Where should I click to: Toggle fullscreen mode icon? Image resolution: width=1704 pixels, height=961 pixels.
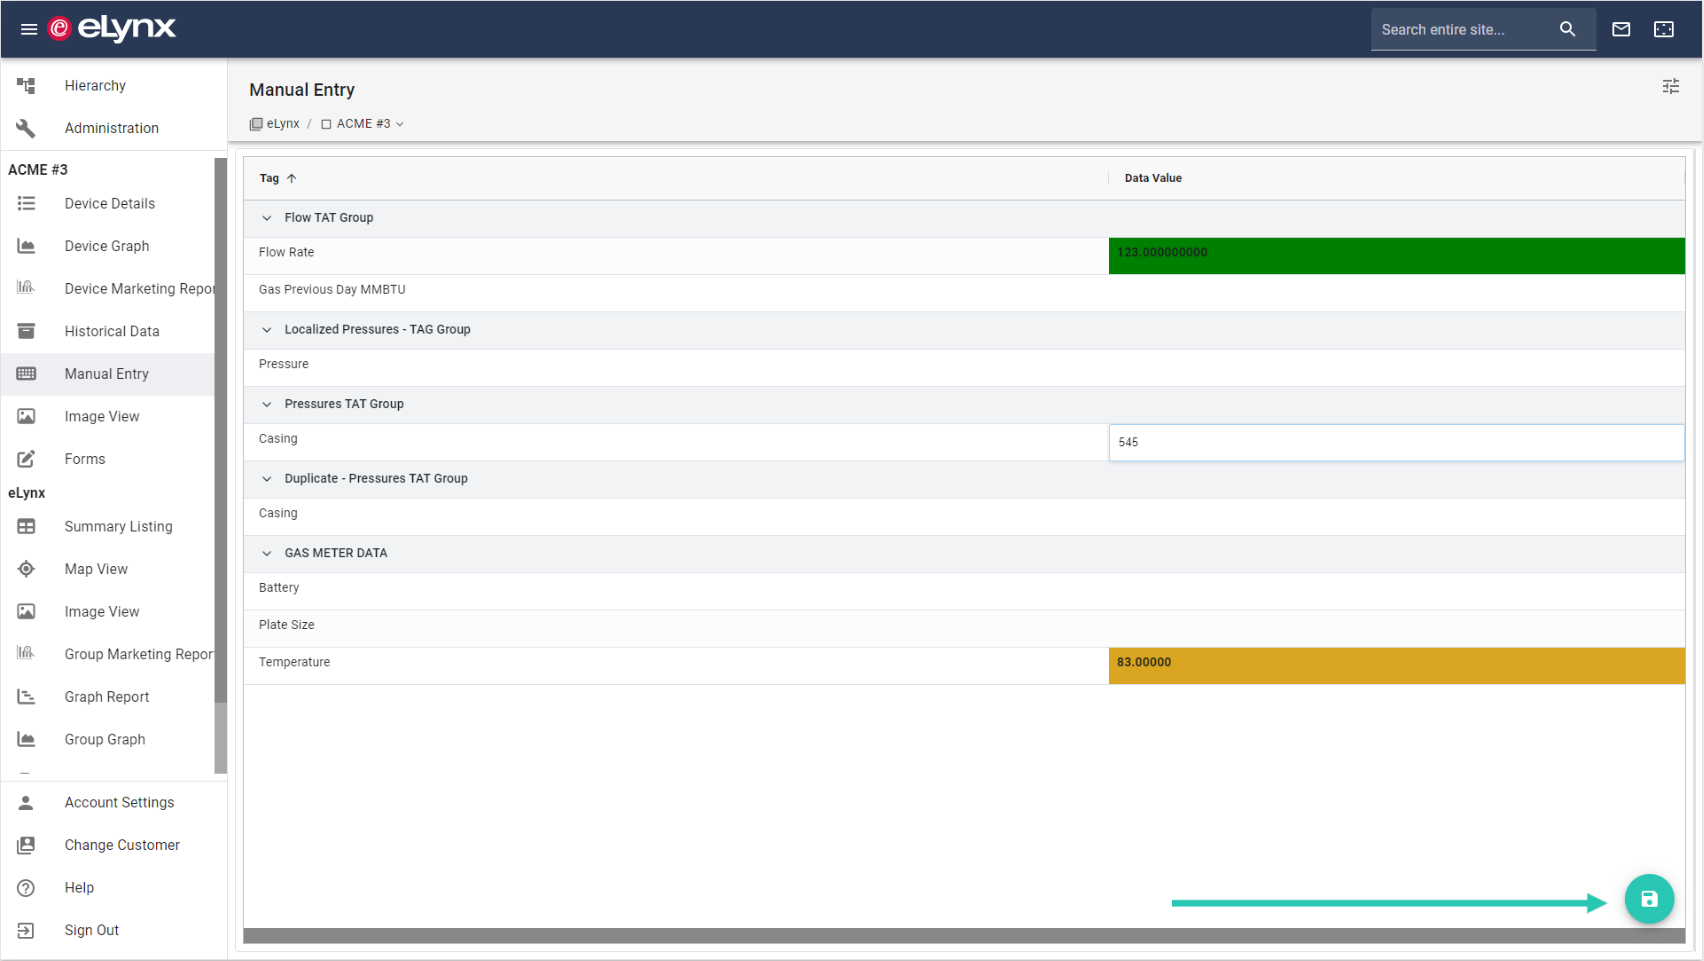coord(1664,29)
